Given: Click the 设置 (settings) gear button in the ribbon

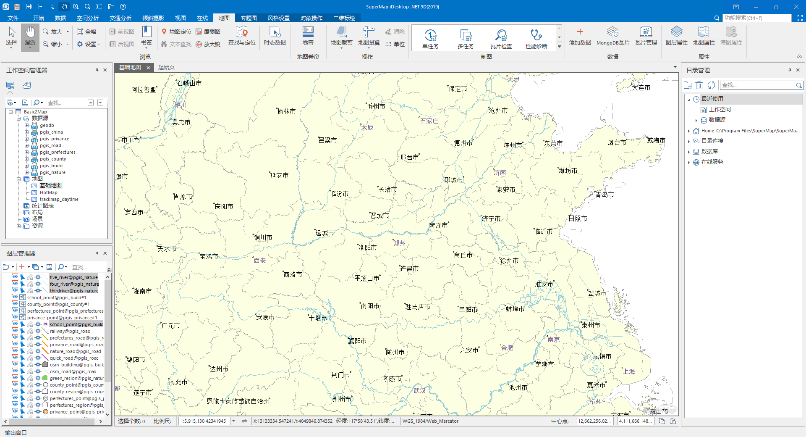Looking at the screenshot, I should coord(87,44).
